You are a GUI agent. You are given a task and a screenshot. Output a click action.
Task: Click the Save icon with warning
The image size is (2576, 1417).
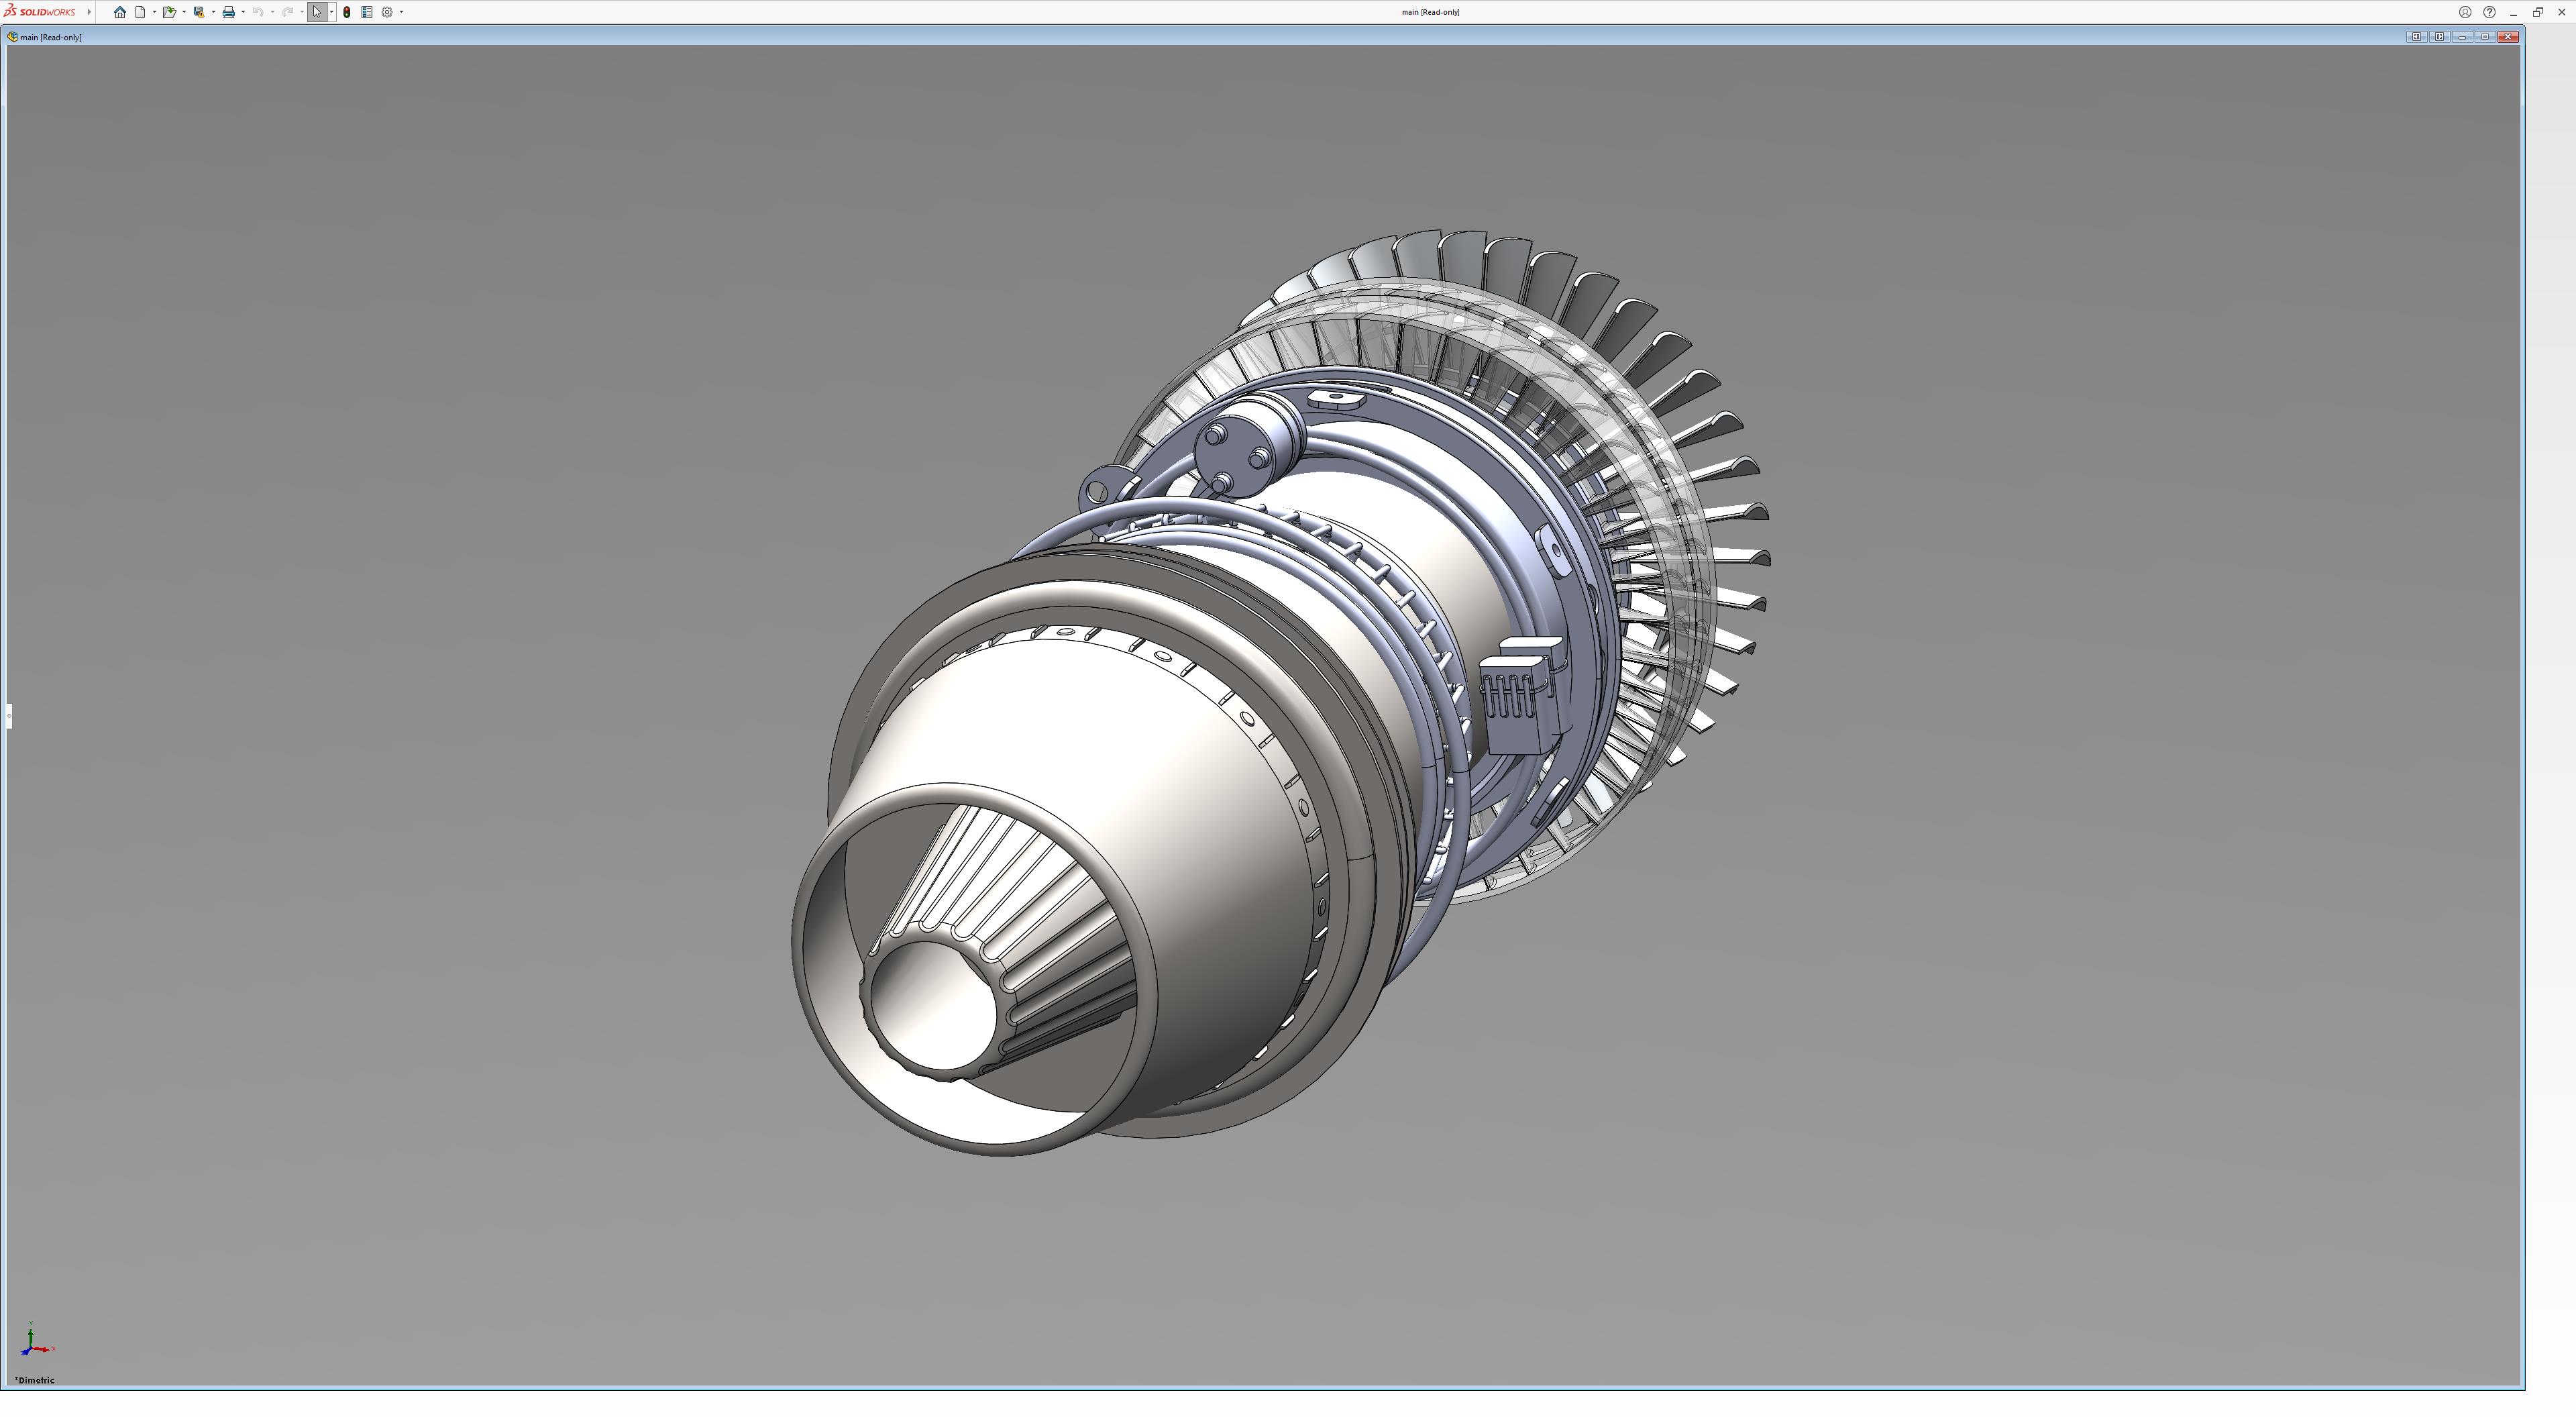pos(198,12)
